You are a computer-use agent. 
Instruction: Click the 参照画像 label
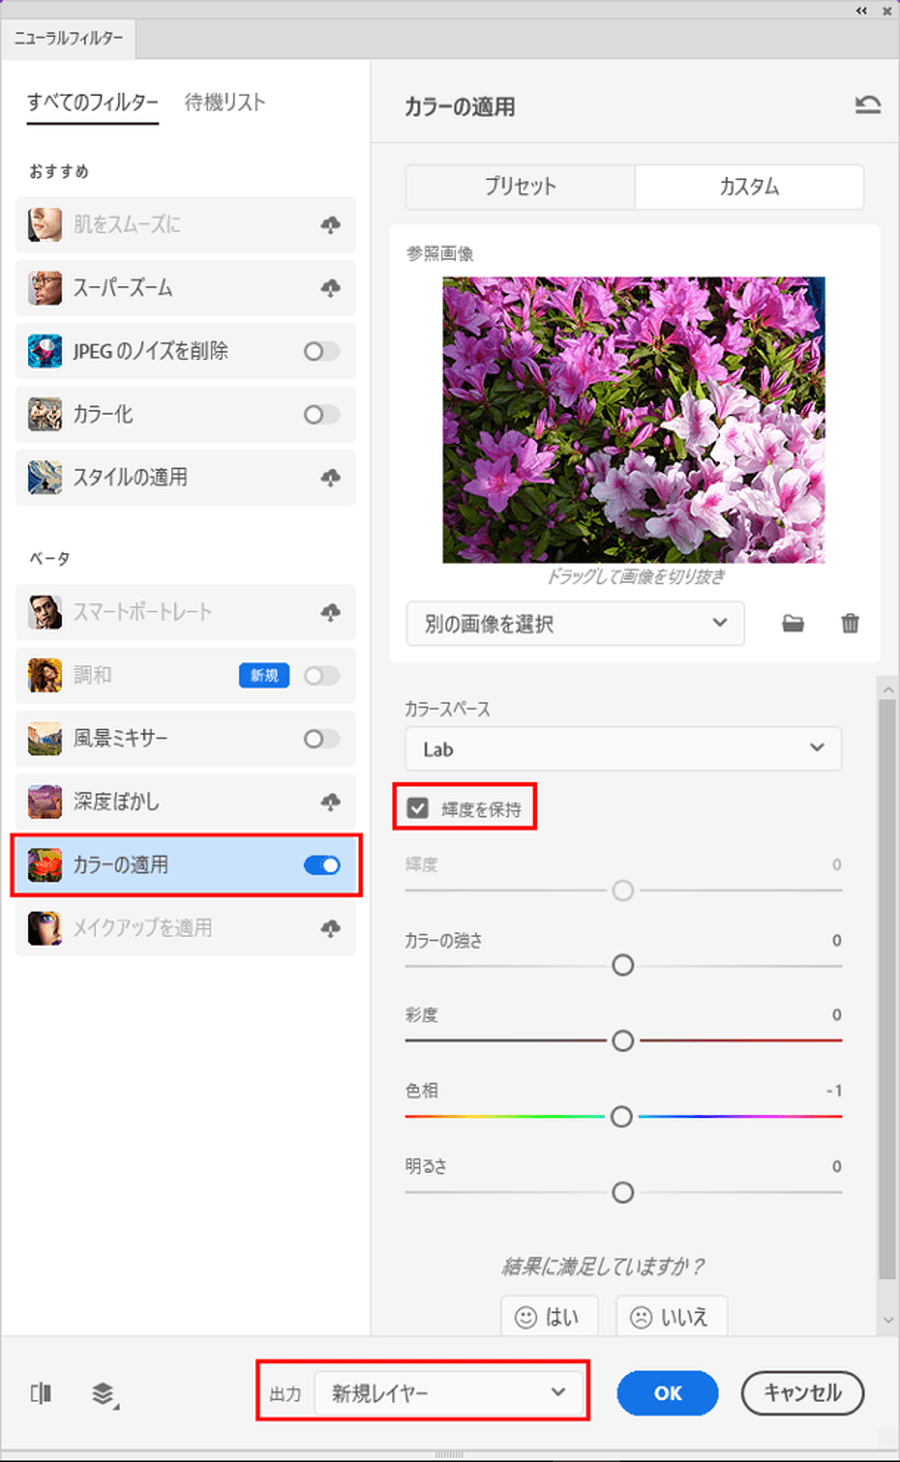point(440,254)
